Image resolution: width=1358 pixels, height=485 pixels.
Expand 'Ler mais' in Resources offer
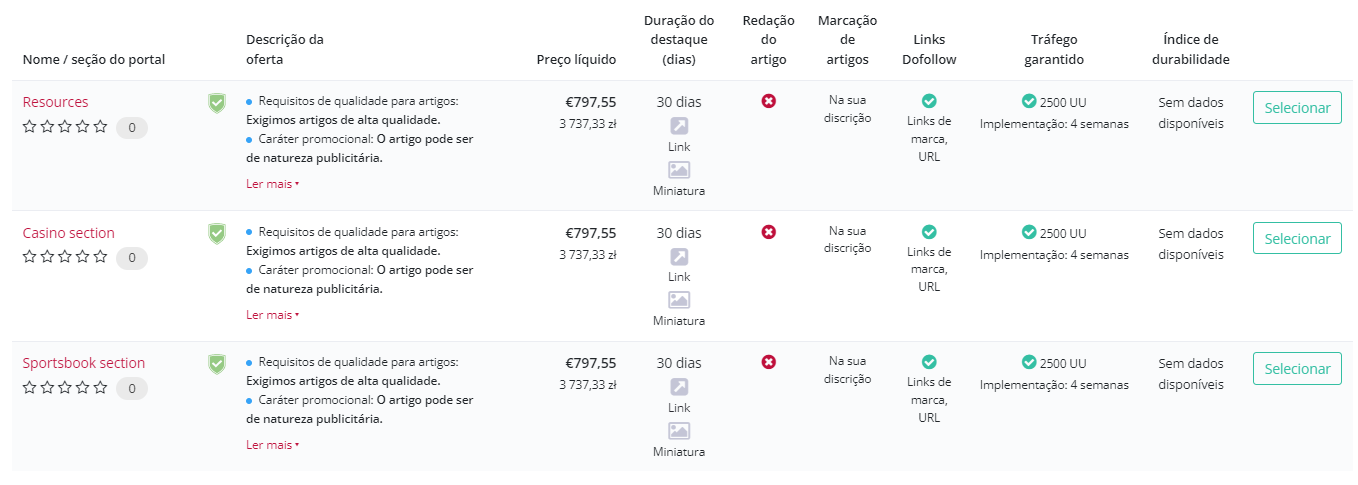270,184
